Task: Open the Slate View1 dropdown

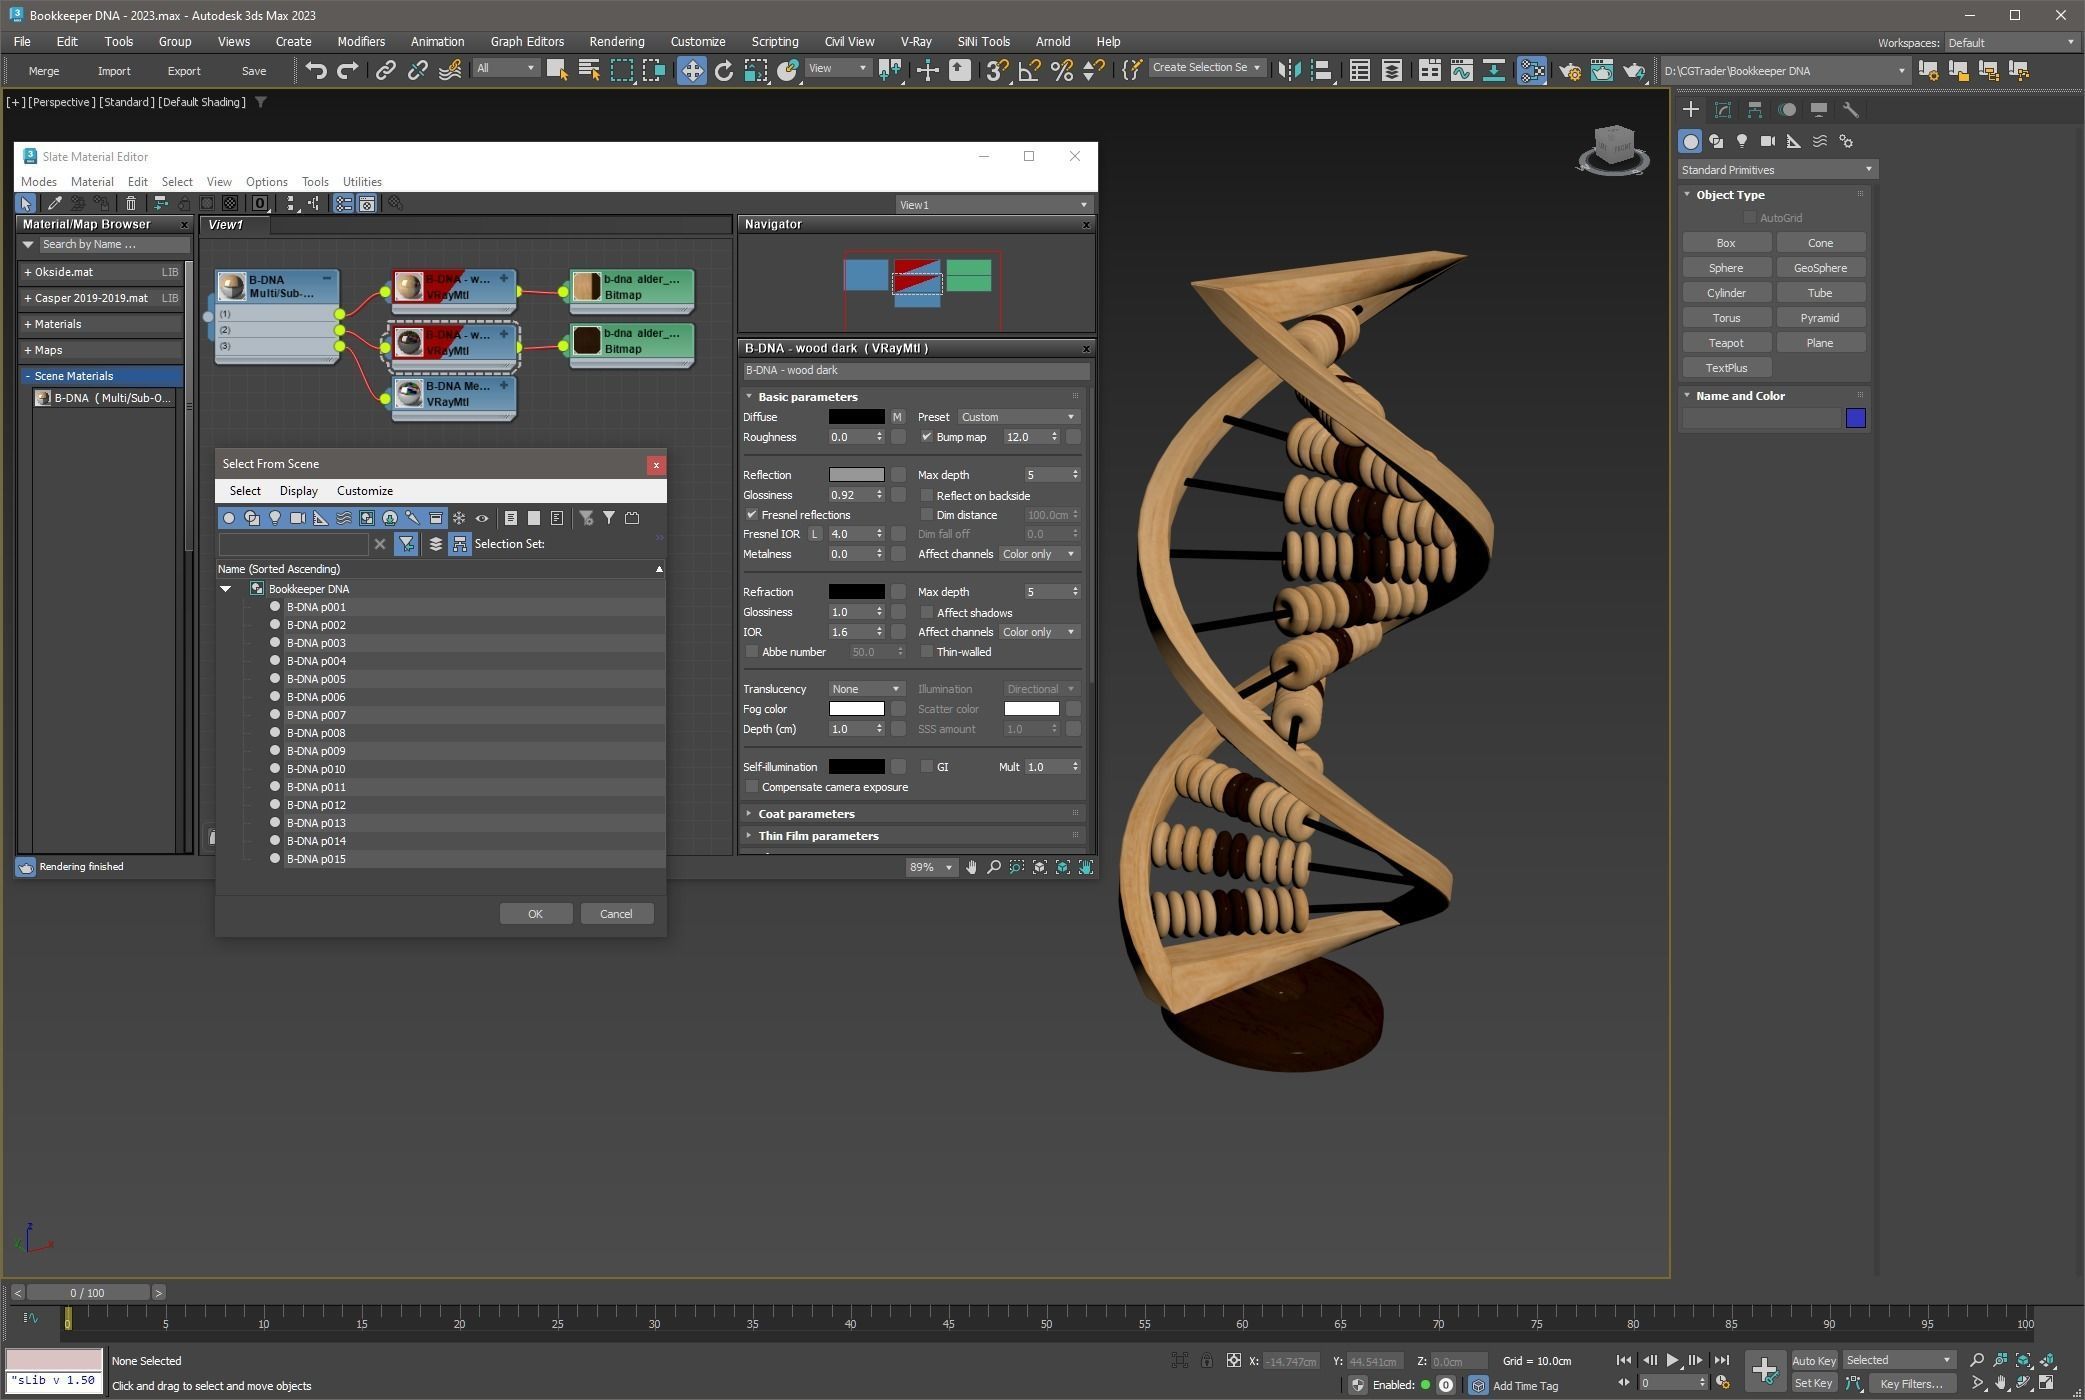Action: point(993,205)
